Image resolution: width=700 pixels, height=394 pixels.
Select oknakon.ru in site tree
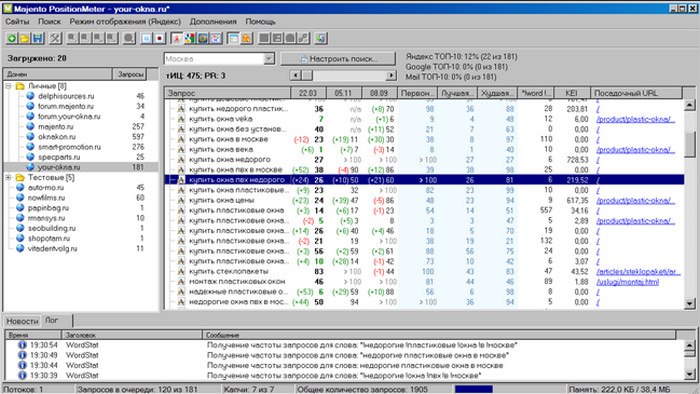click(57, 137)
